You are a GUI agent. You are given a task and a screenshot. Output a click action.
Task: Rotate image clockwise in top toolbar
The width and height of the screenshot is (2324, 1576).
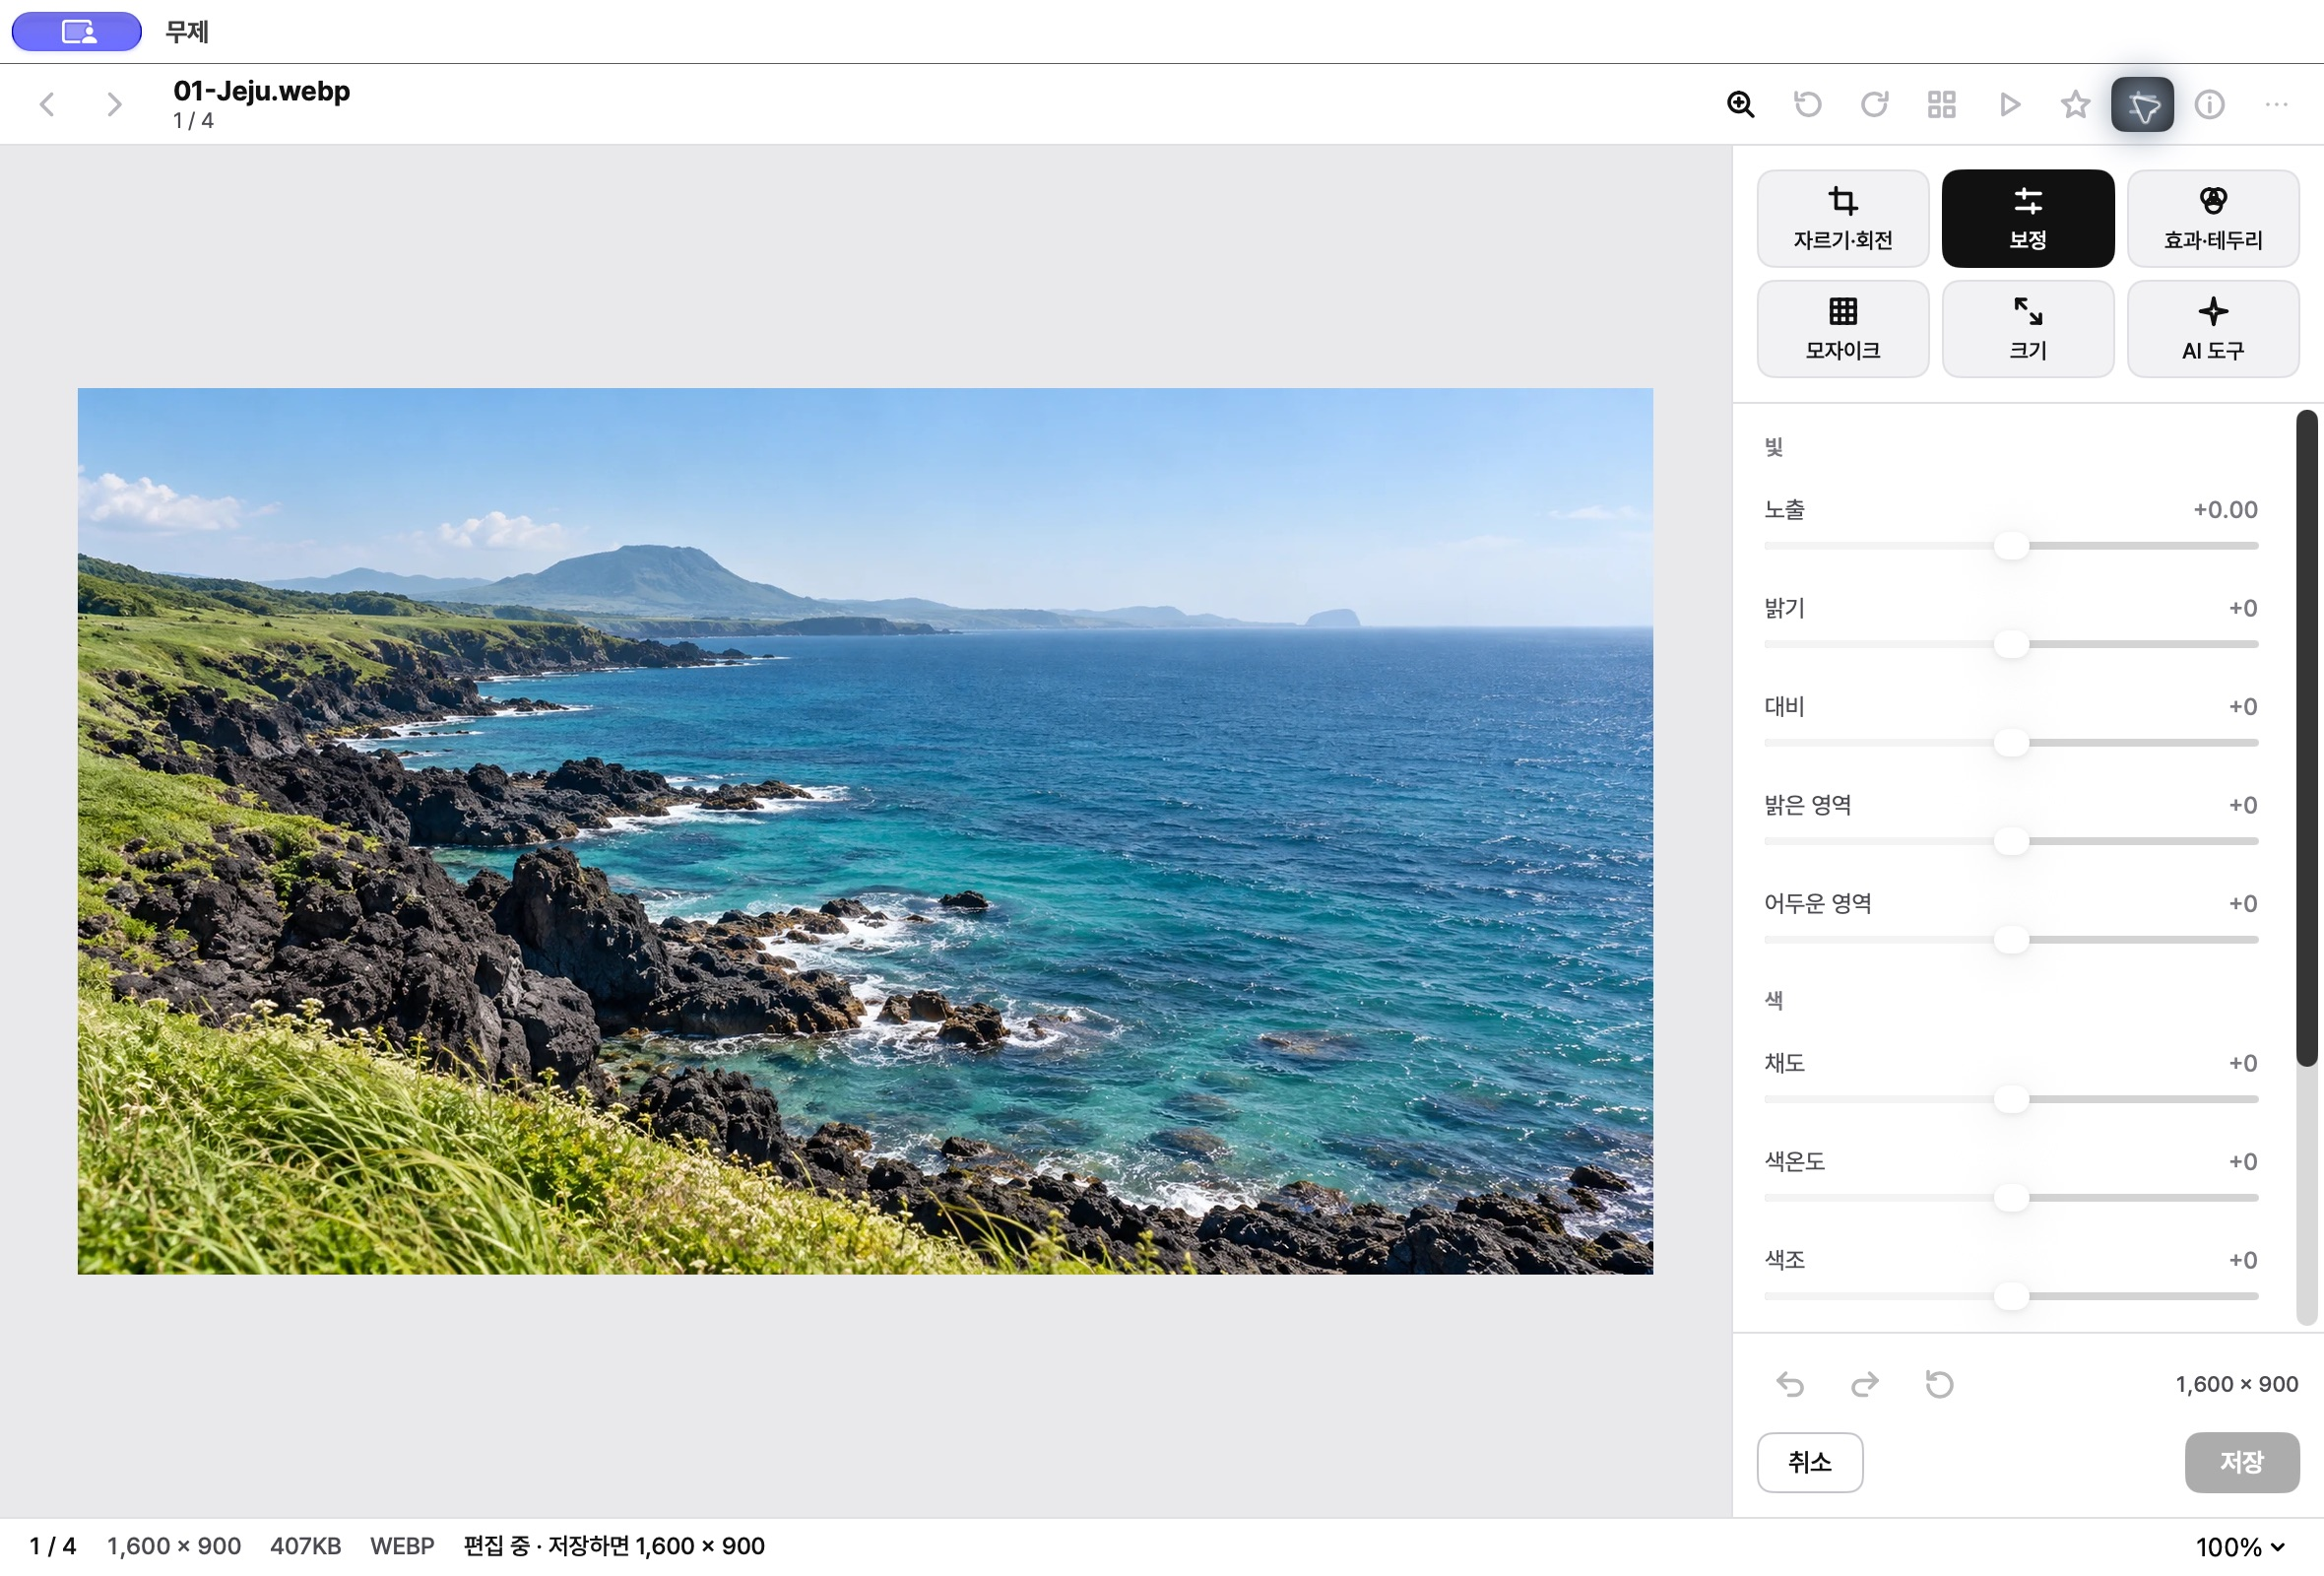pos(1874,104)
